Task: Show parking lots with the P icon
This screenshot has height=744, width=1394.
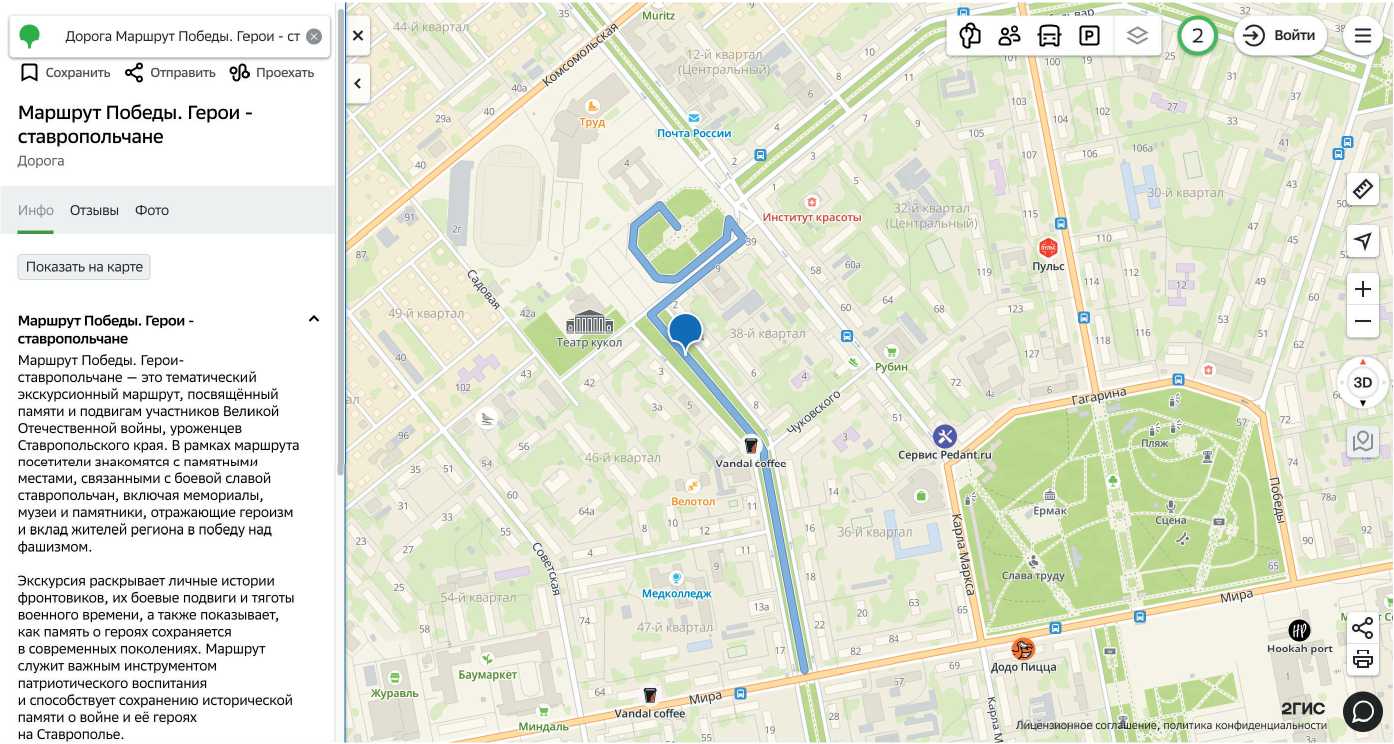Action: [x=1090, y=36]
